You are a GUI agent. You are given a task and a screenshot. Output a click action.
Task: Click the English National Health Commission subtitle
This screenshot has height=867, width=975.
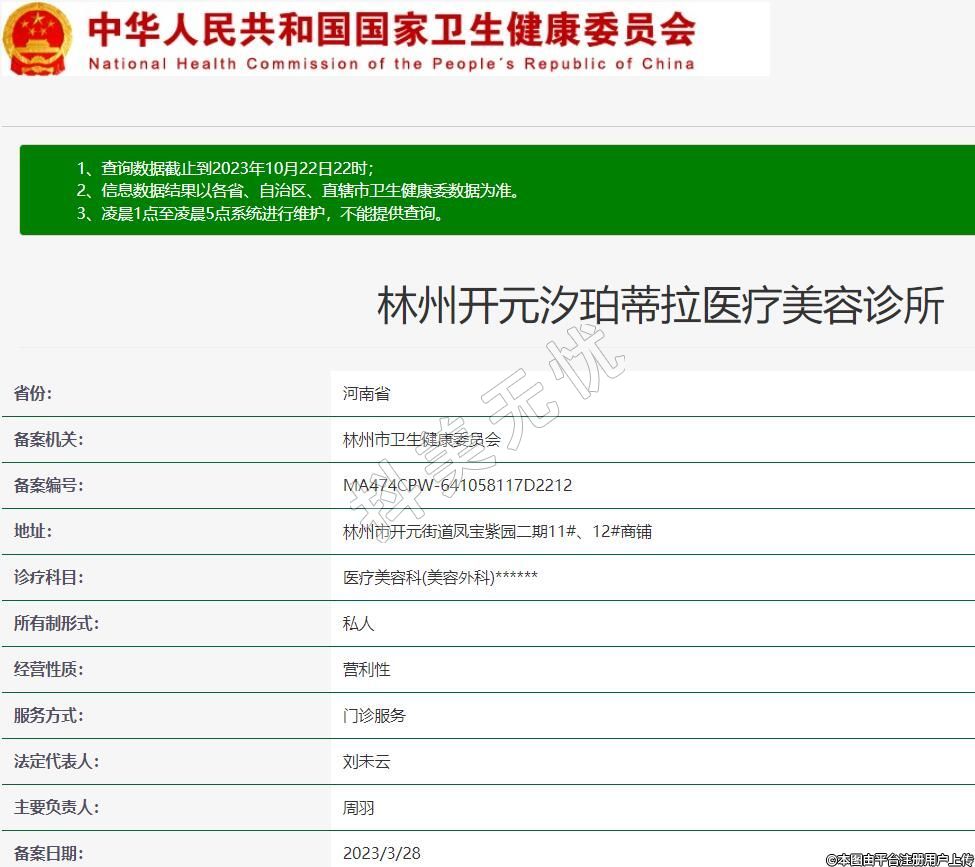pyautogui.click(x=391, y=64)
